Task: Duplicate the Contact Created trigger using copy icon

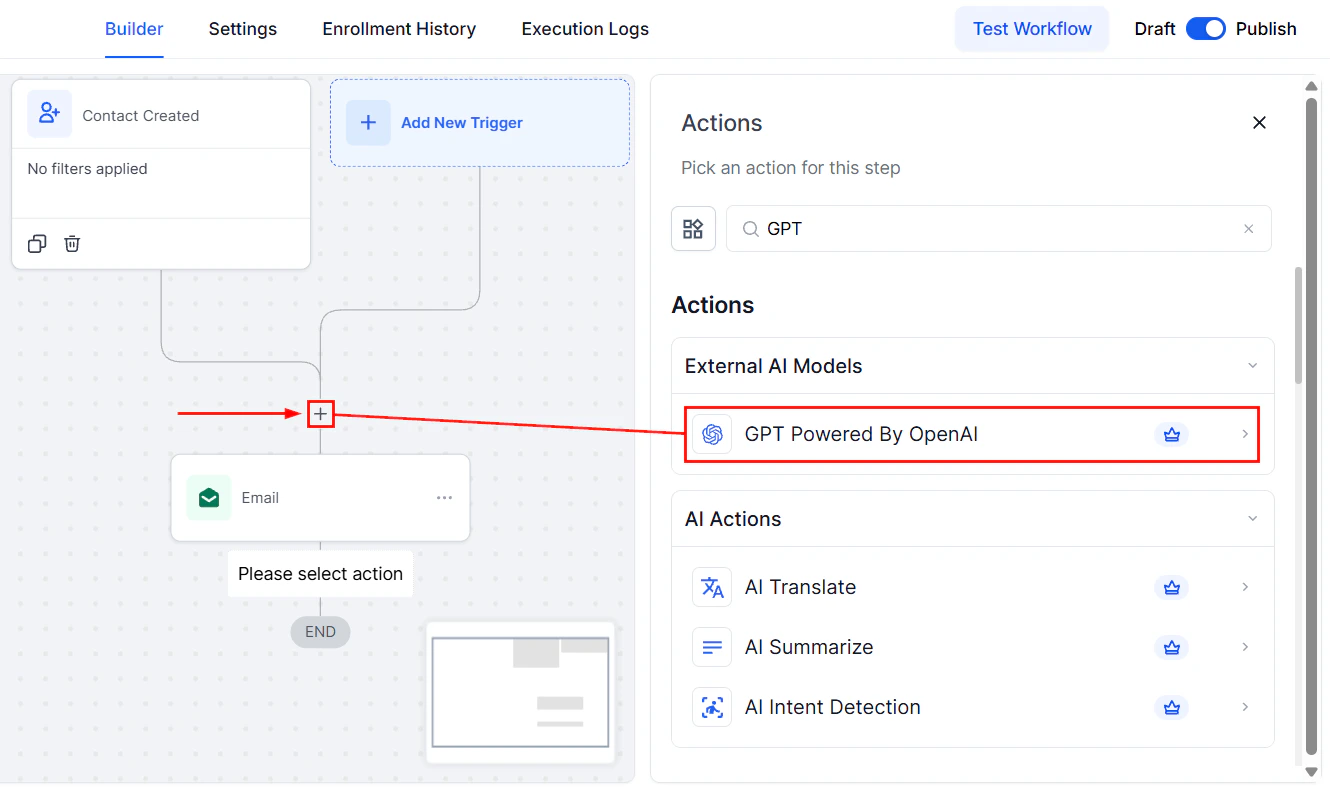Action: click(37, 243)
